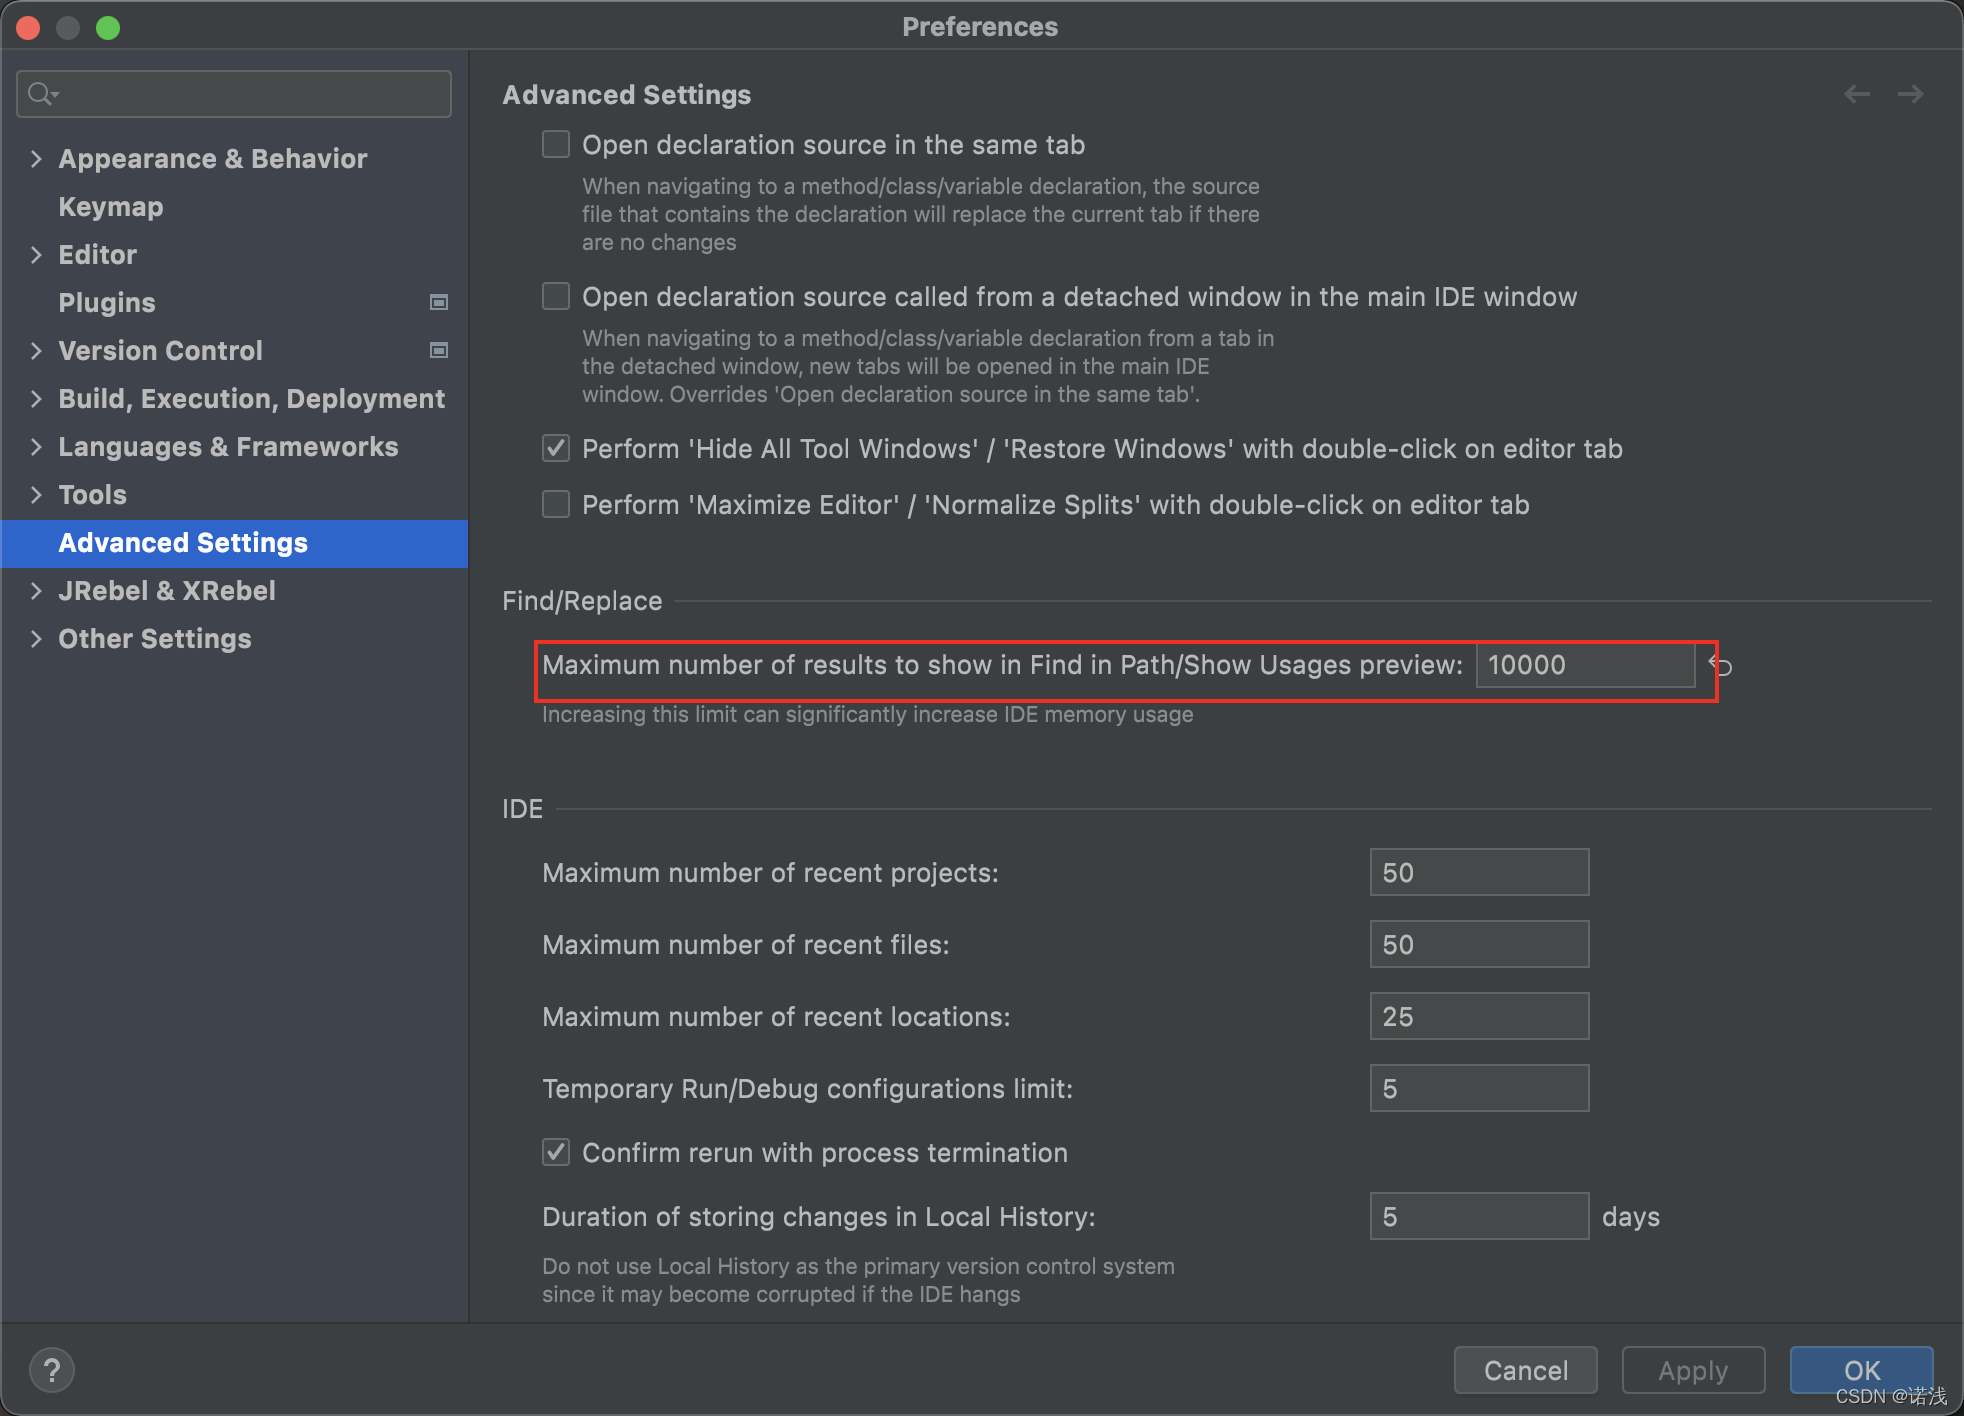
Task: Click the 10000 results limit field
Action: tap(1584, 665)
